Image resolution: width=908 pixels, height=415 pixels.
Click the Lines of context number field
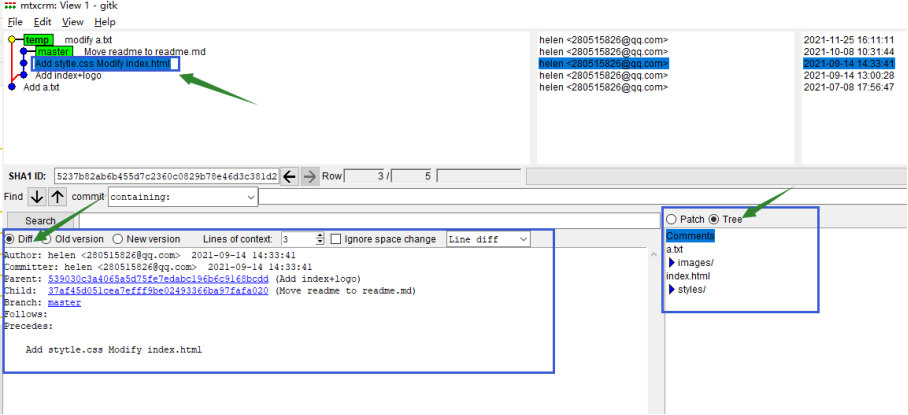(x=299, y=239)
